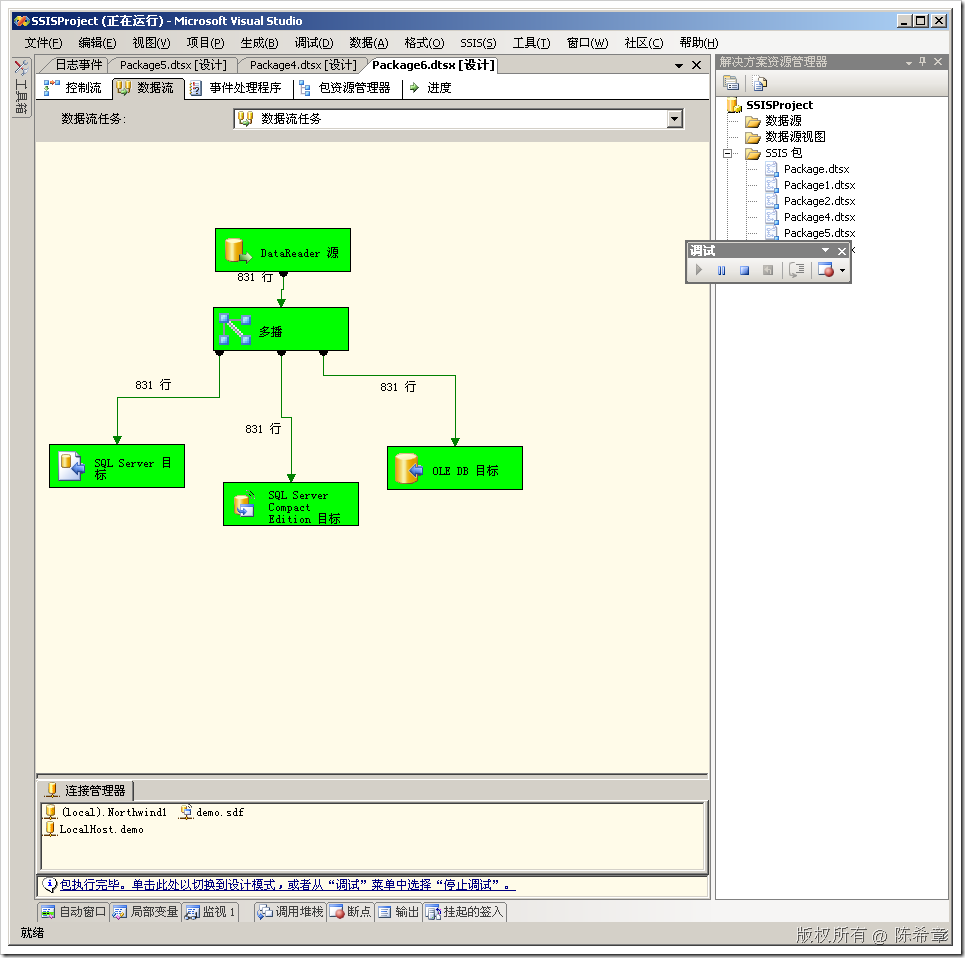Open the document tab list dropdown arrow
The width and height of the screenshot is (965, 958).
pos(679,65)
